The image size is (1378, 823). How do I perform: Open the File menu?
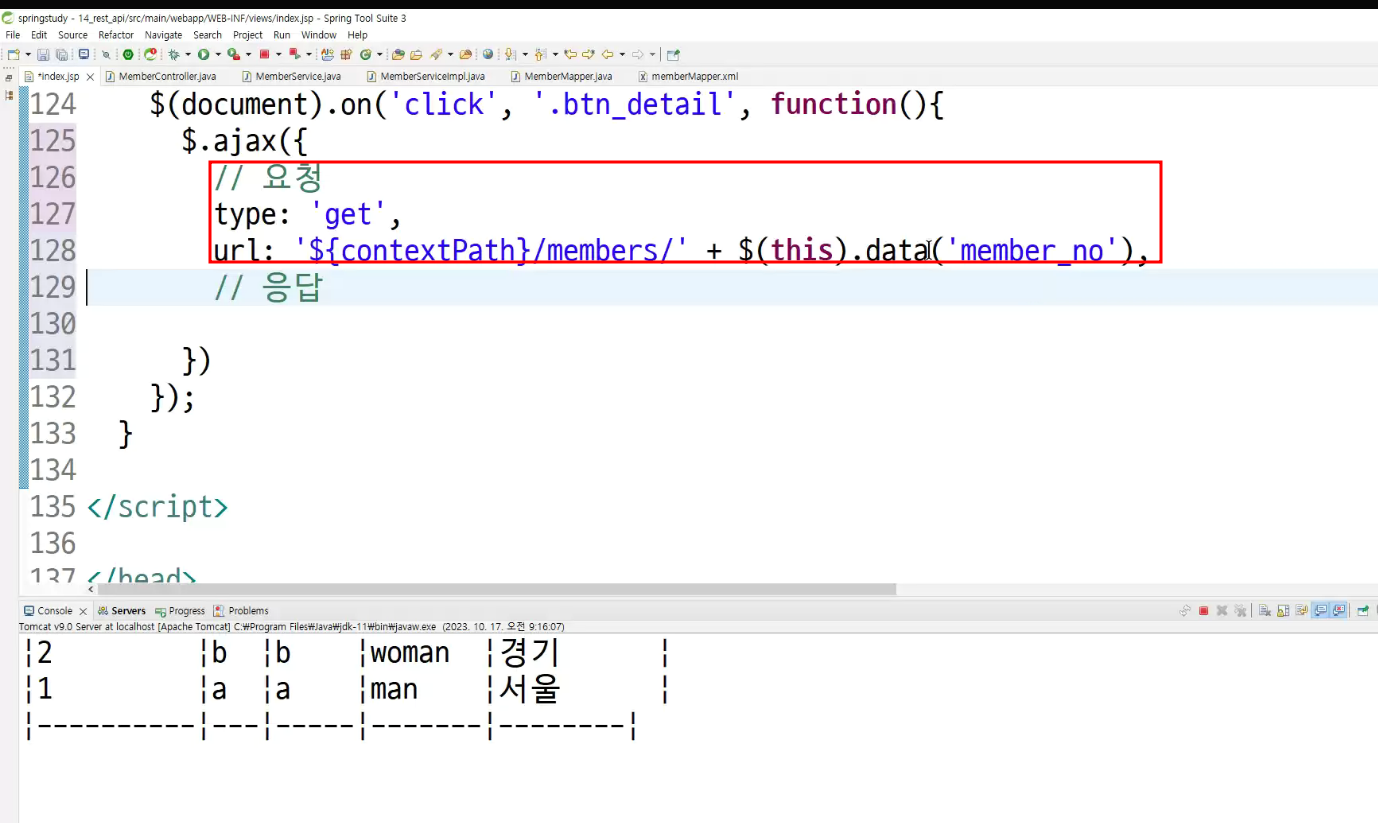pyautogui.click(x=13, y=35)
